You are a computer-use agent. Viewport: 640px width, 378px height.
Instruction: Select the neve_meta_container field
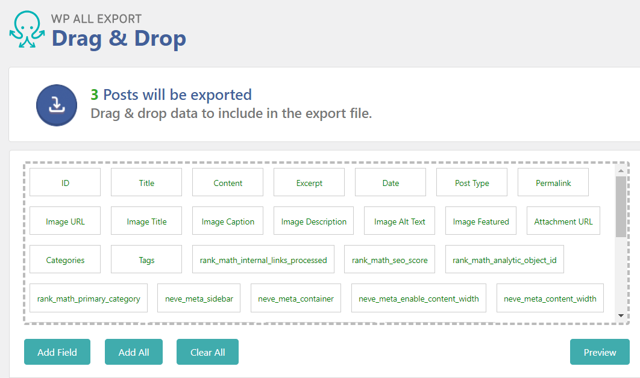[x=296, y=298]
